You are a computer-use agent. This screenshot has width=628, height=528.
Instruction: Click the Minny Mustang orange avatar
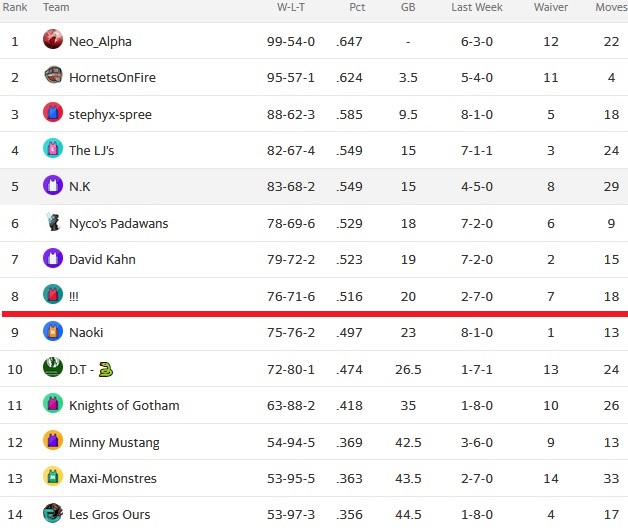pos(53,440)
